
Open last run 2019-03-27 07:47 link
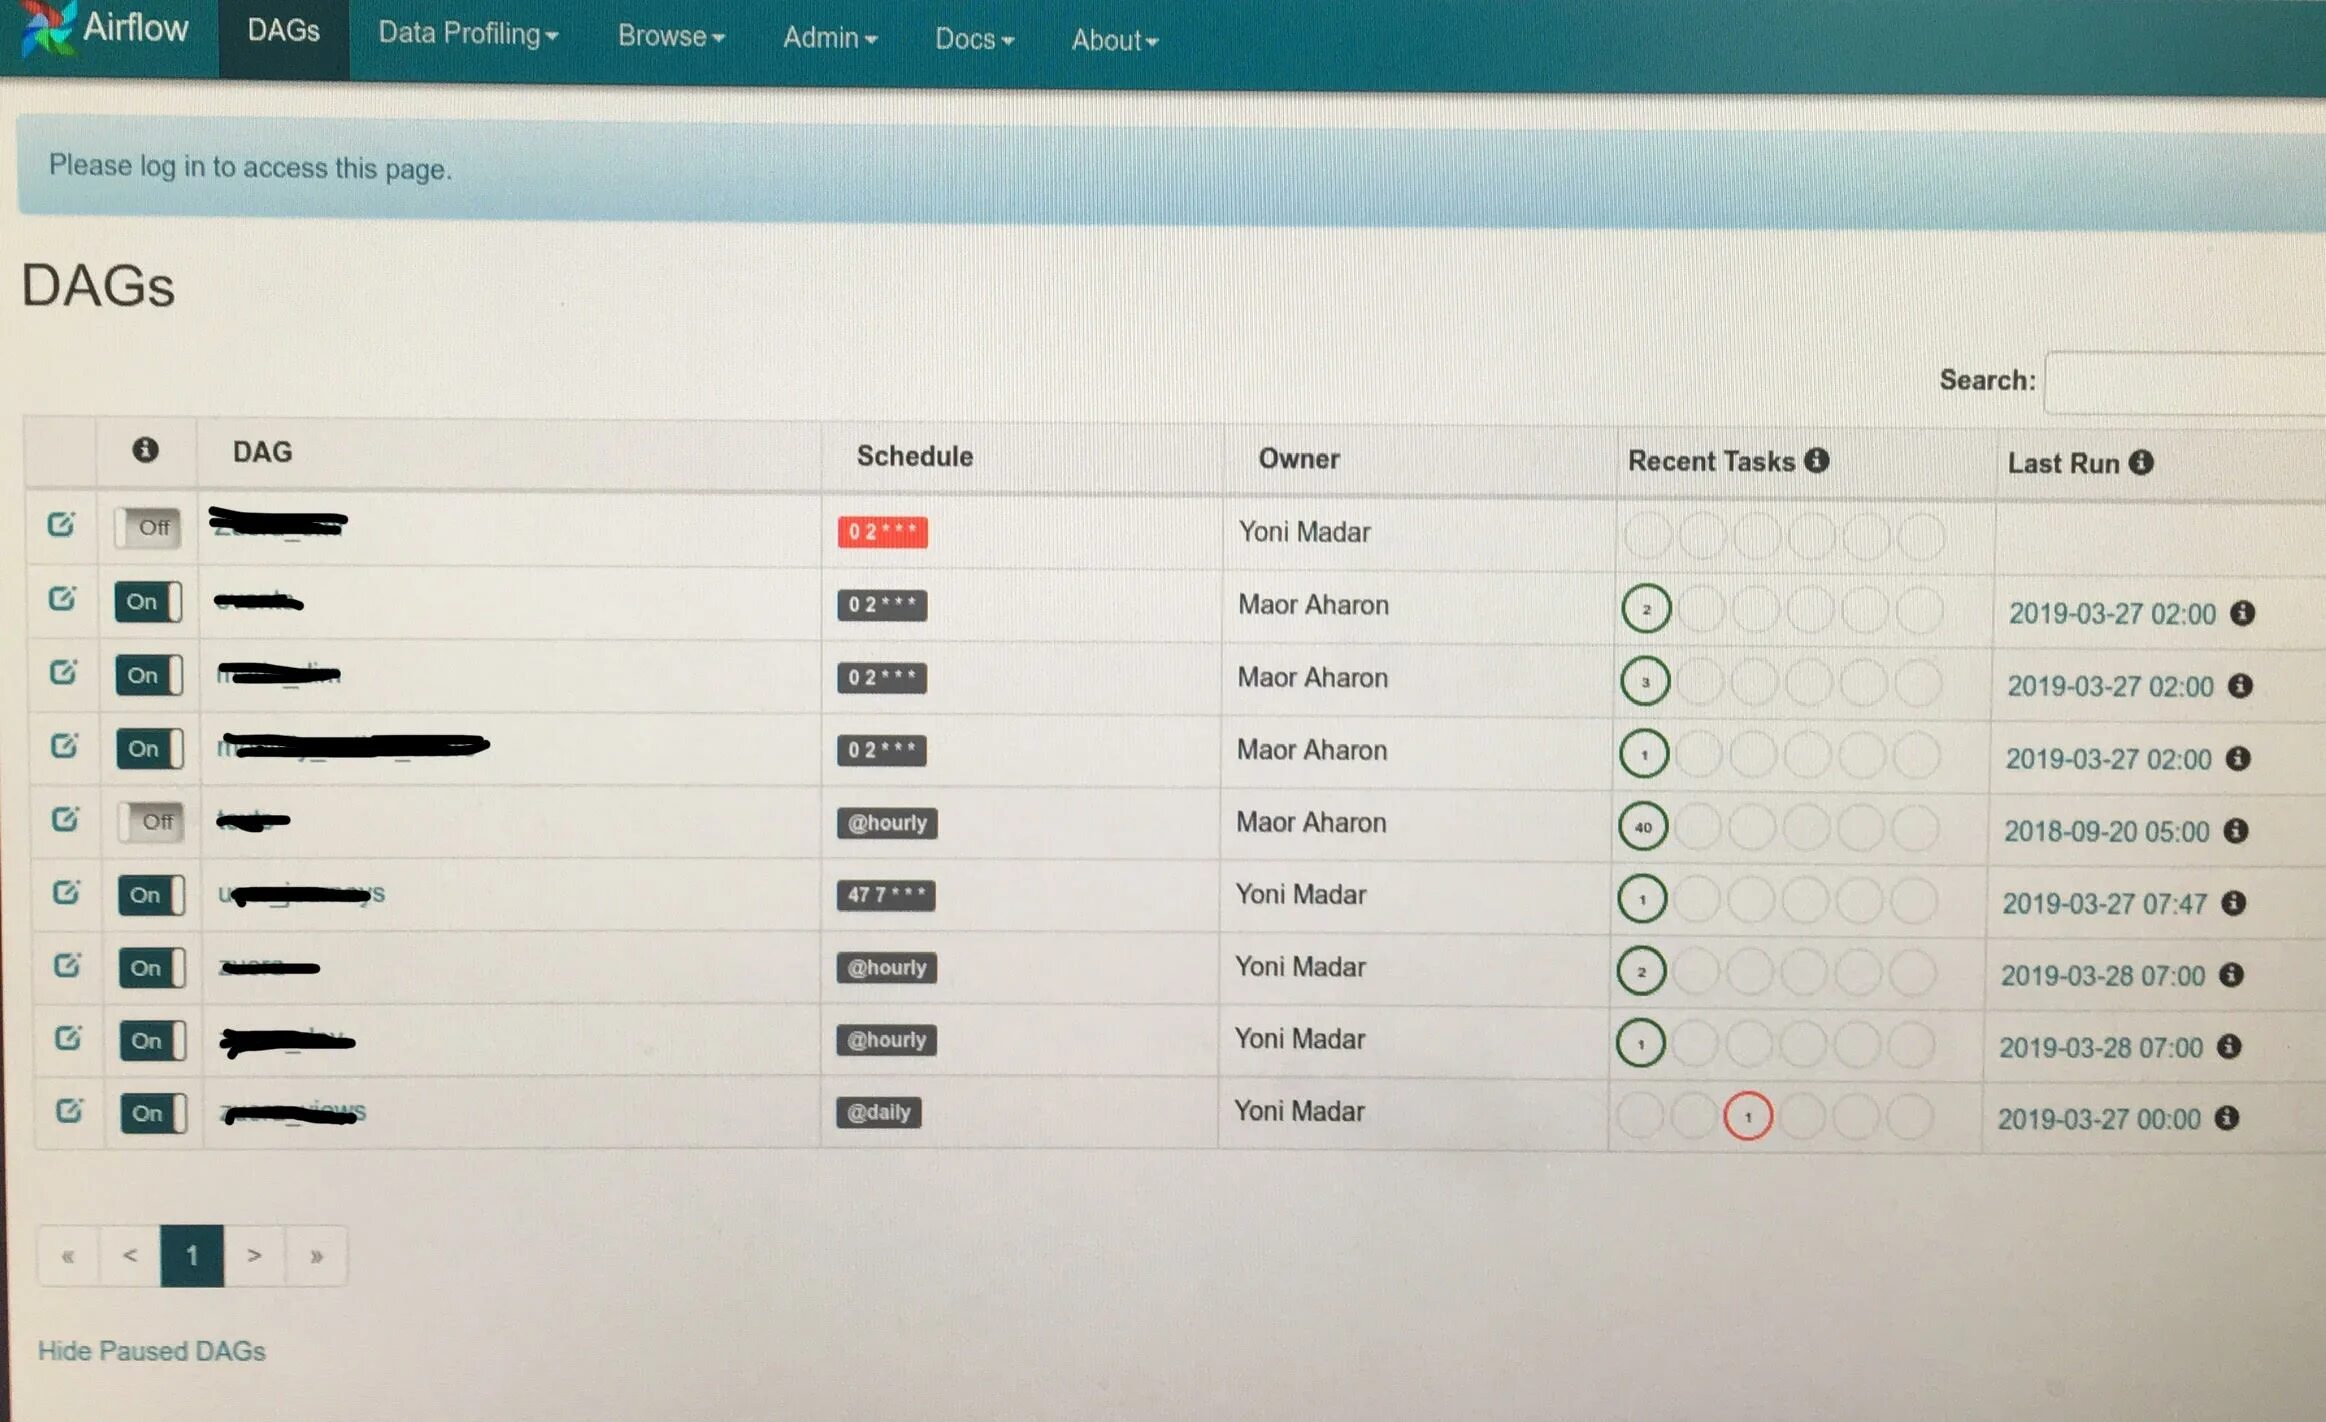coord(2103,904)
